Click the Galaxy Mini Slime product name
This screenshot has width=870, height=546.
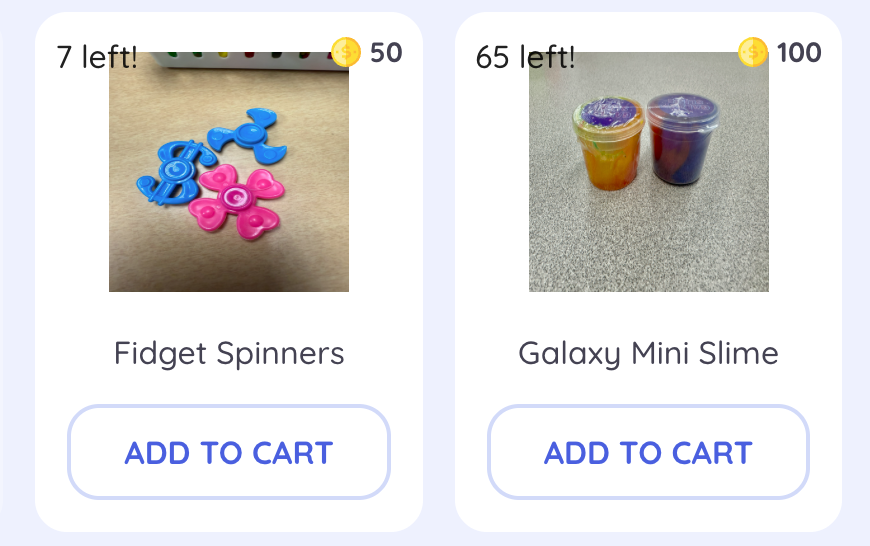pos(648,353)
